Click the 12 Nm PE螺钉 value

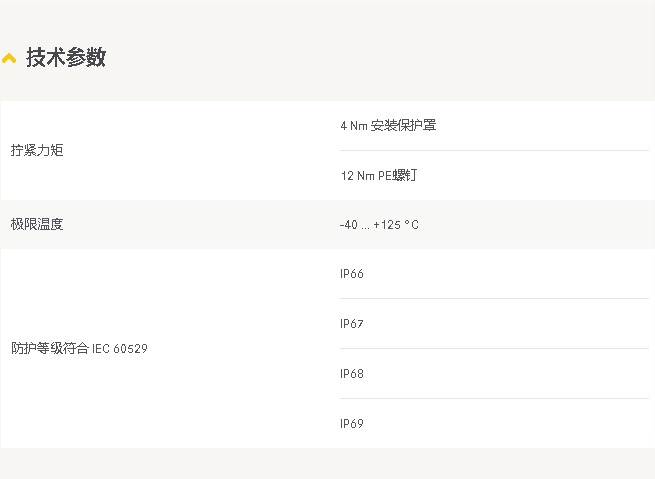tap(378, 175)
